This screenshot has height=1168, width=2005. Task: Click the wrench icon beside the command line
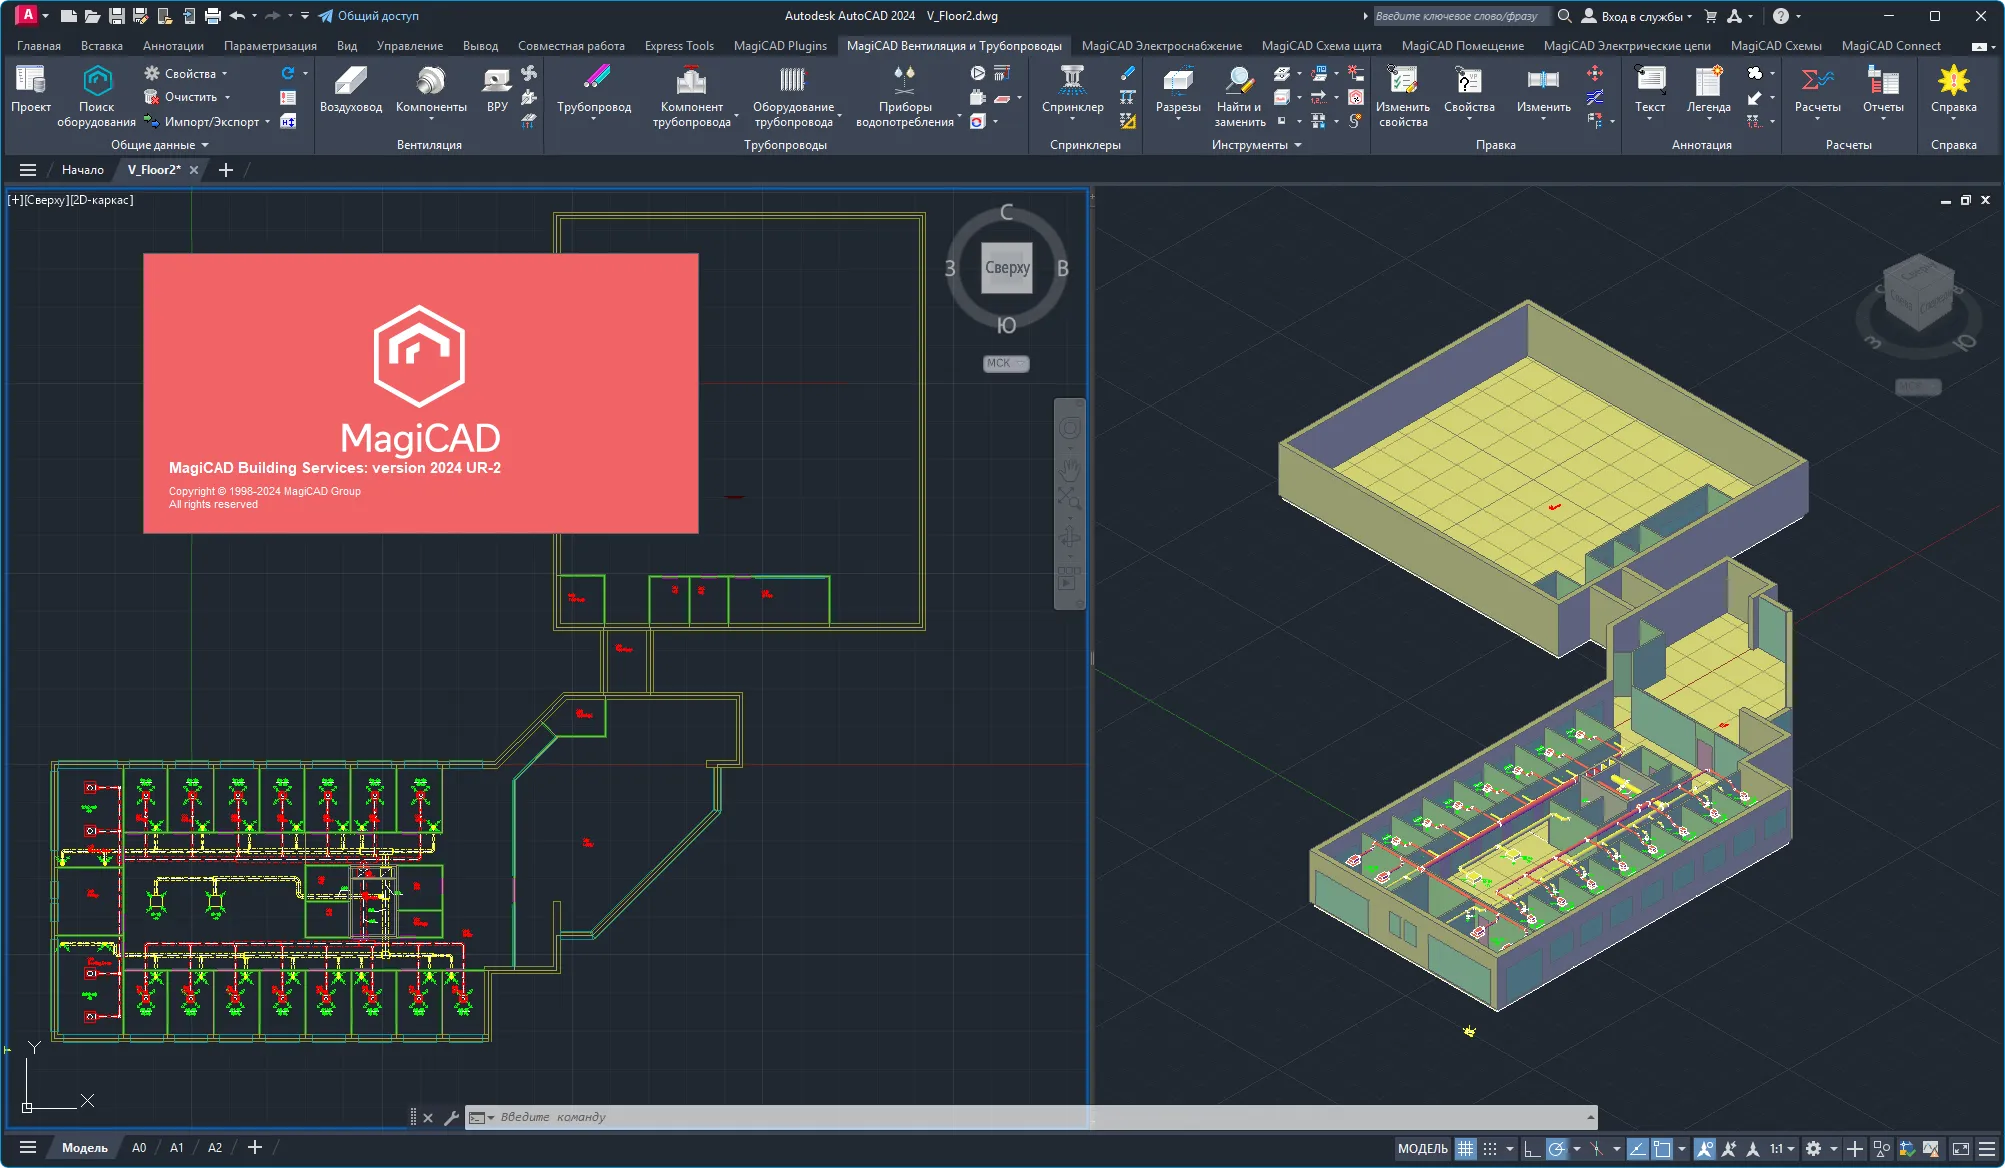(x=451, y=1118)
